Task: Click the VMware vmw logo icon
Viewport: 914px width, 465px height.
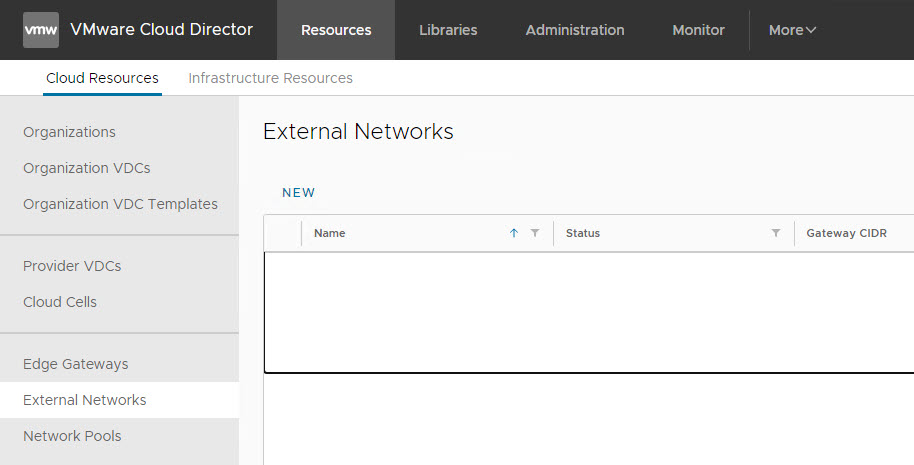Action: pos(41,30)
